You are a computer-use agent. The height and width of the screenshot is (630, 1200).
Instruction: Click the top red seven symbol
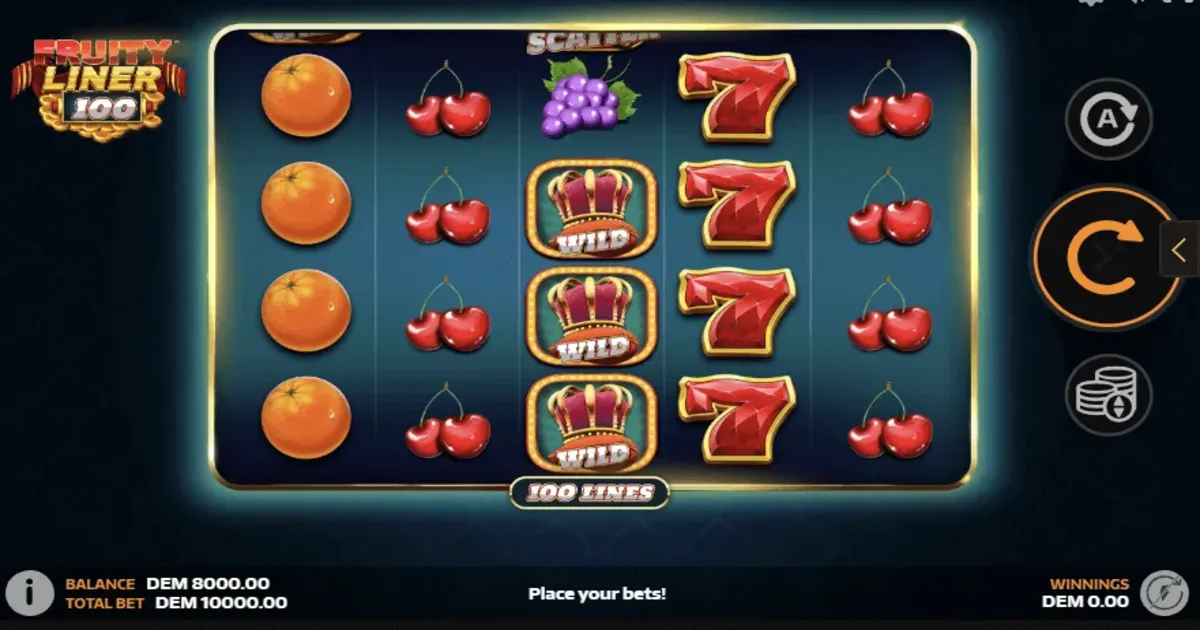tap(738, 96)
